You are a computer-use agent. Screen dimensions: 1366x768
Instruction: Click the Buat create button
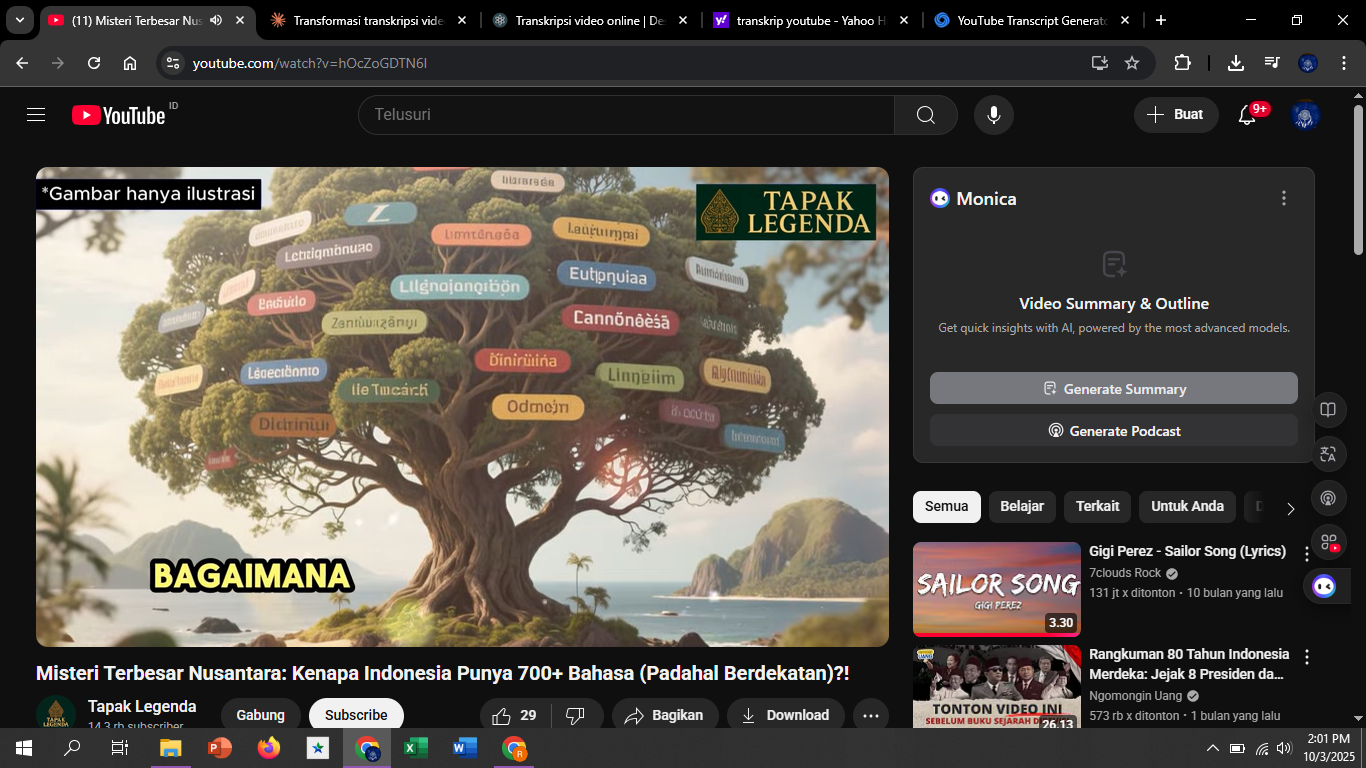(1176, 115)
